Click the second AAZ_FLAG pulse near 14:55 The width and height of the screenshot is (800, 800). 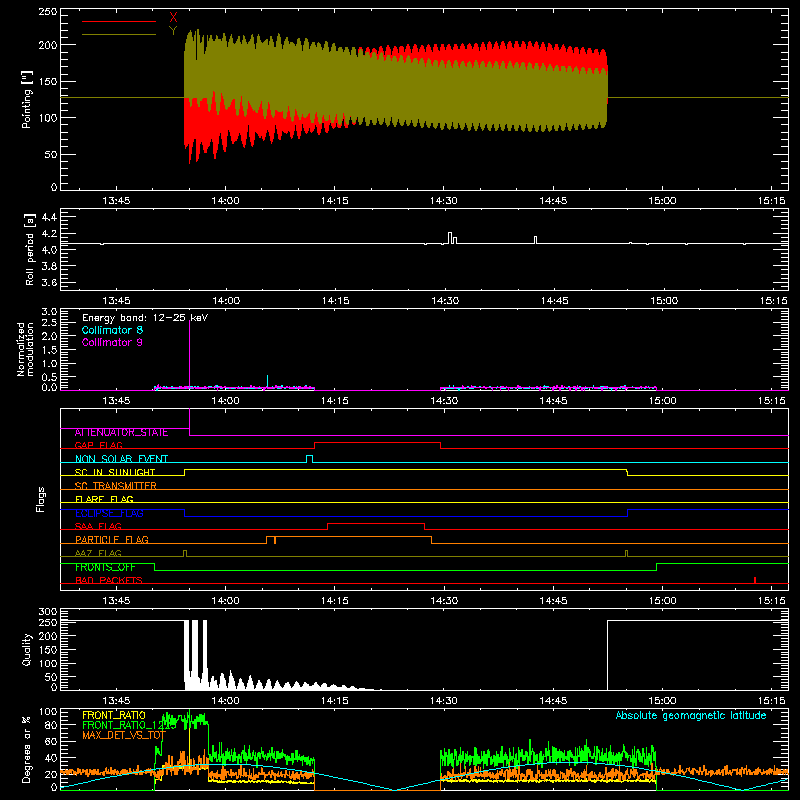(627, 553)
